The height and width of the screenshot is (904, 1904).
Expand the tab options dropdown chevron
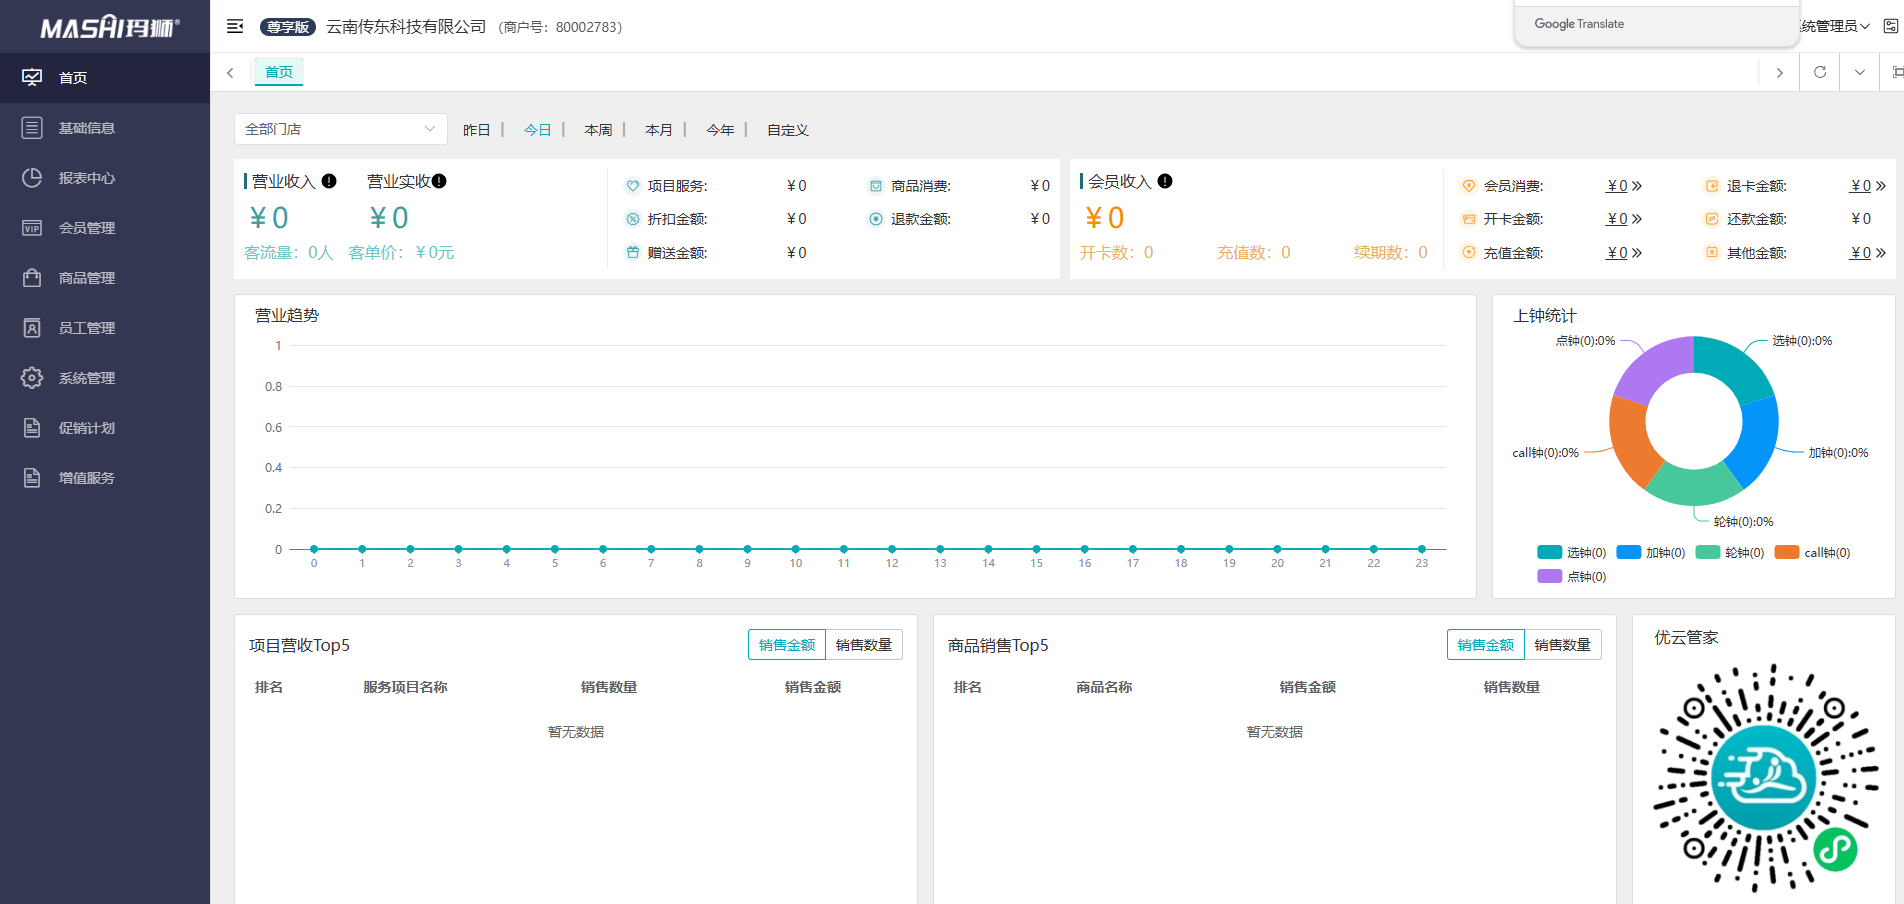(1860, 72)
